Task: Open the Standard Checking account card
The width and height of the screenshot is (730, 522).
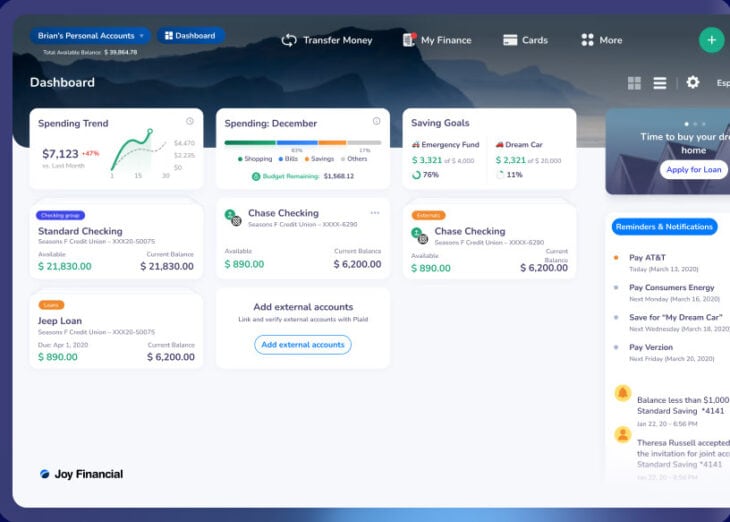Action: [x=116, y=241]
